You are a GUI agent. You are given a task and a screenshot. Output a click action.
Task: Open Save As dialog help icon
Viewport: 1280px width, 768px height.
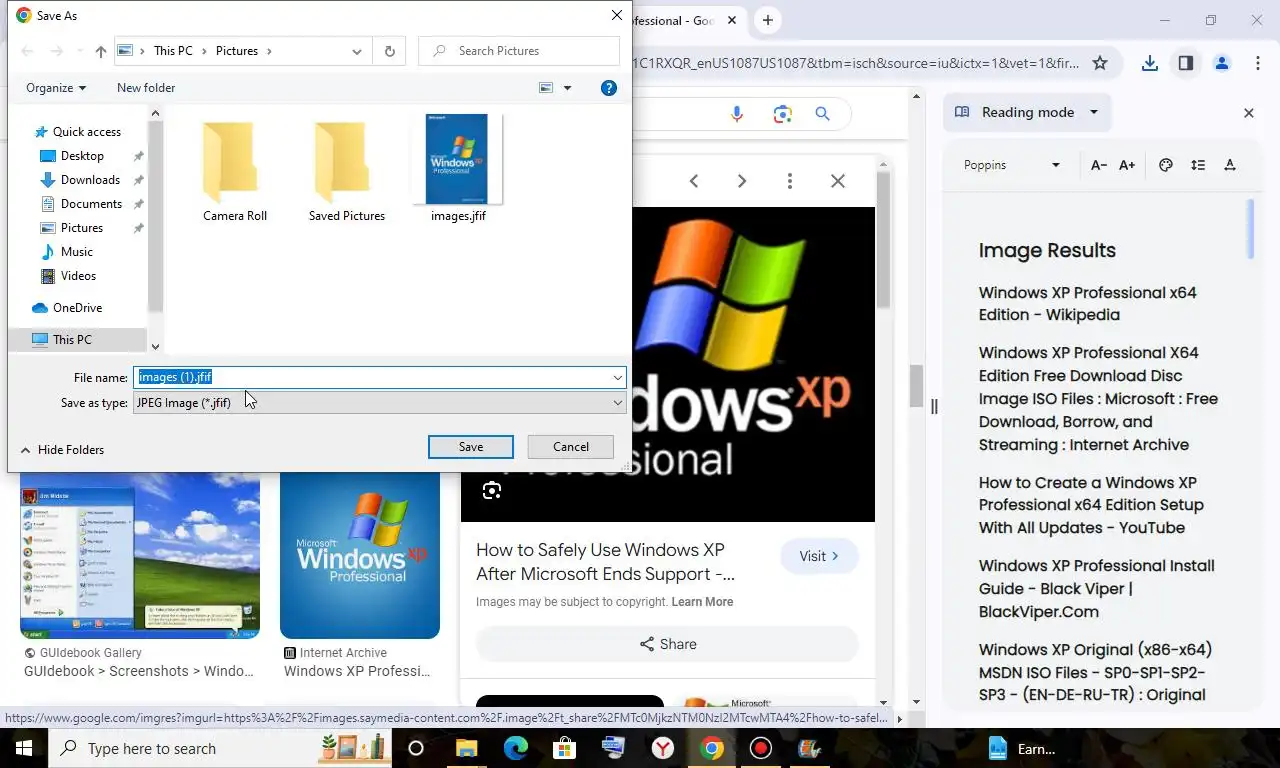[608, 88]
